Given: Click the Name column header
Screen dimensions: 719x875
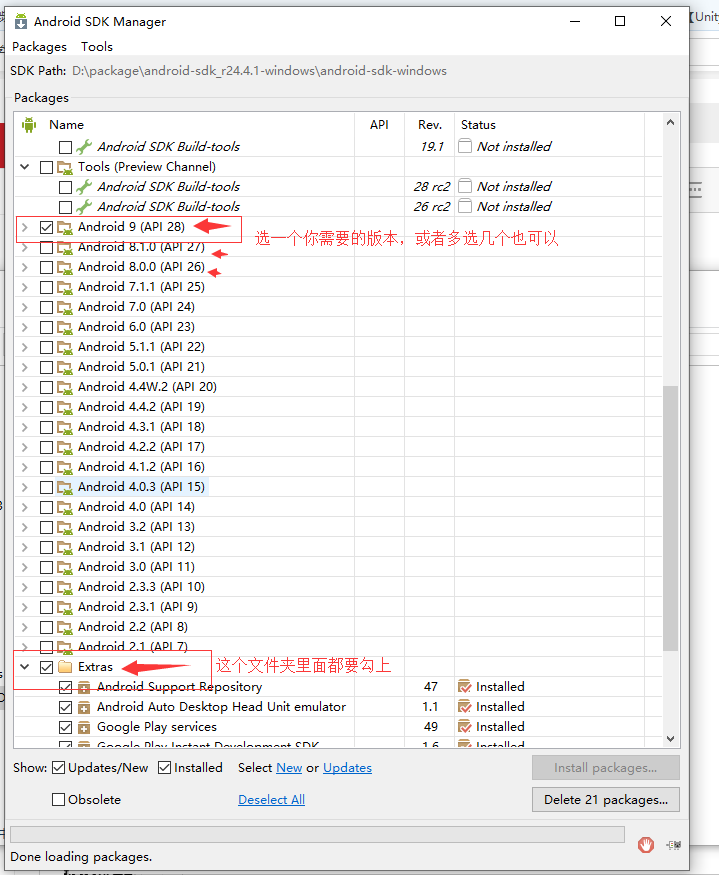Looking at the screenshot, I should coord(66,124).
